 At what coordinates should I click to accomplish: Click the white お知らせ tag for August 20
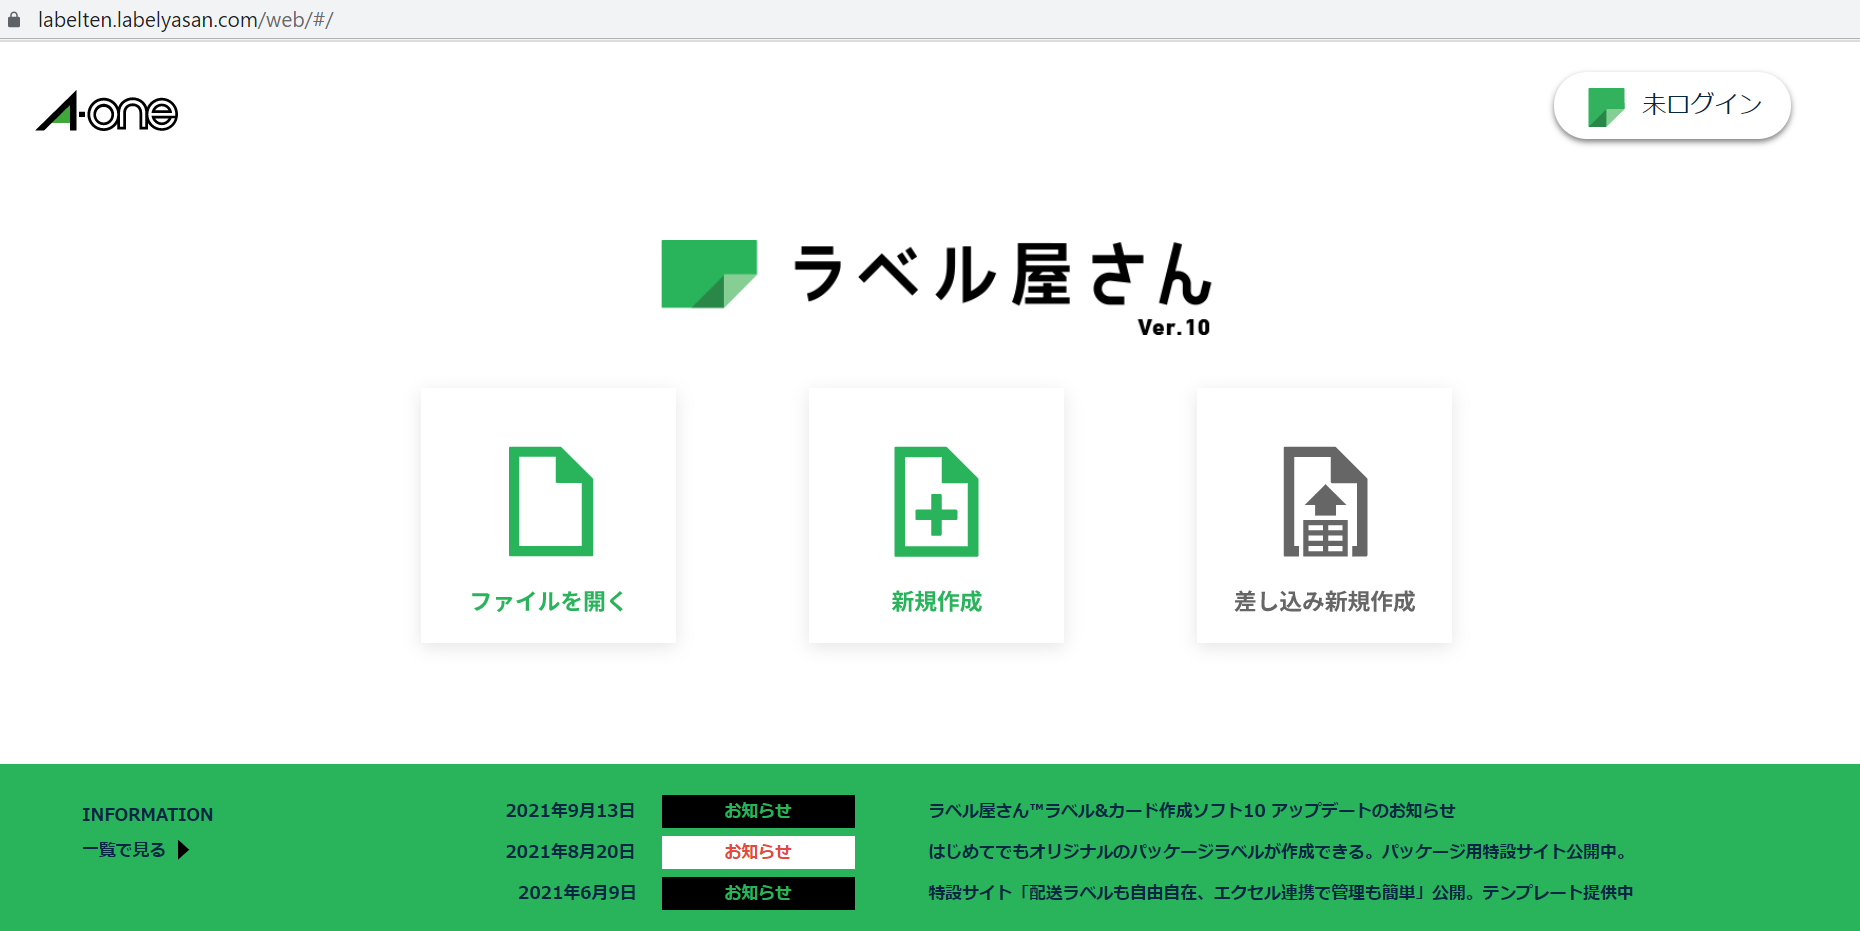pyautogui.click(x=758, y=852)
